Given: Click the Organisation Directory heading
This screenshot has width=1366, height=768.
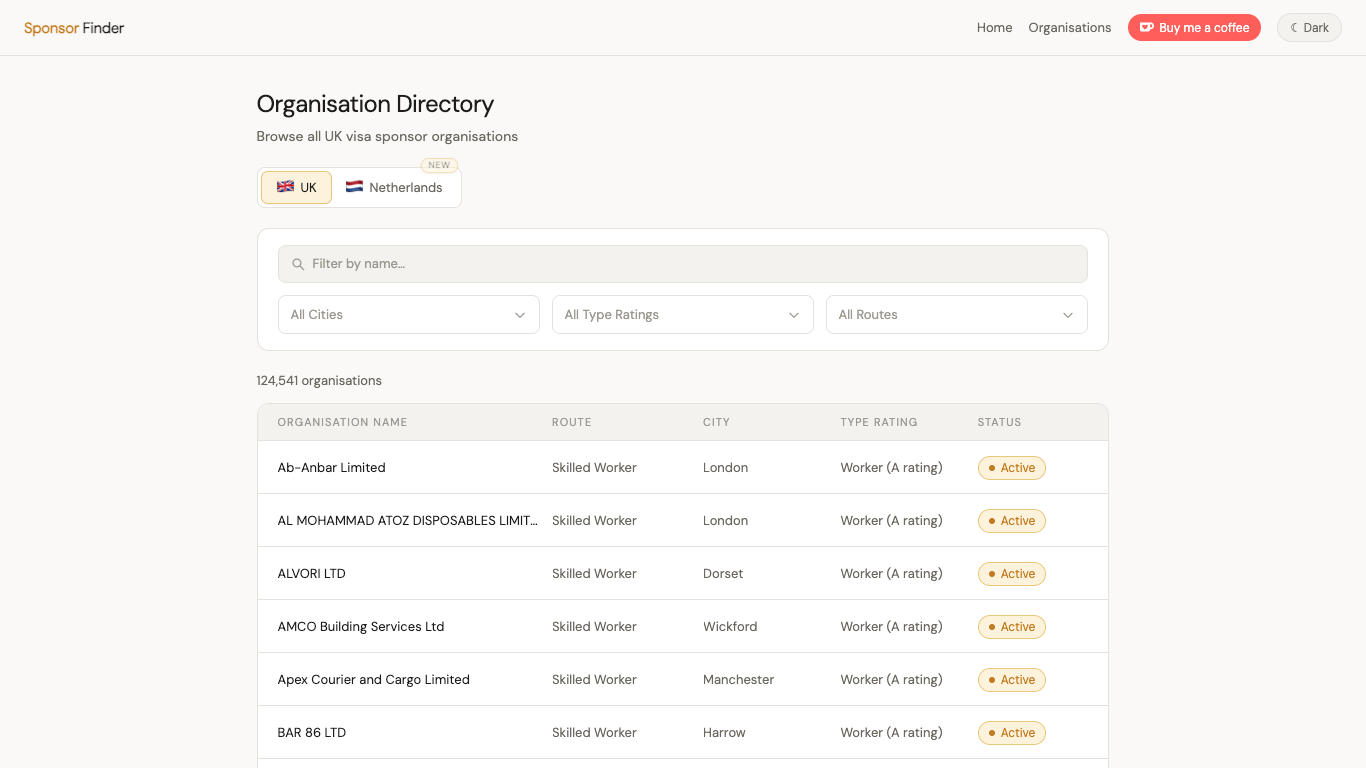Looking at the screenshot, I should point(375,104).
